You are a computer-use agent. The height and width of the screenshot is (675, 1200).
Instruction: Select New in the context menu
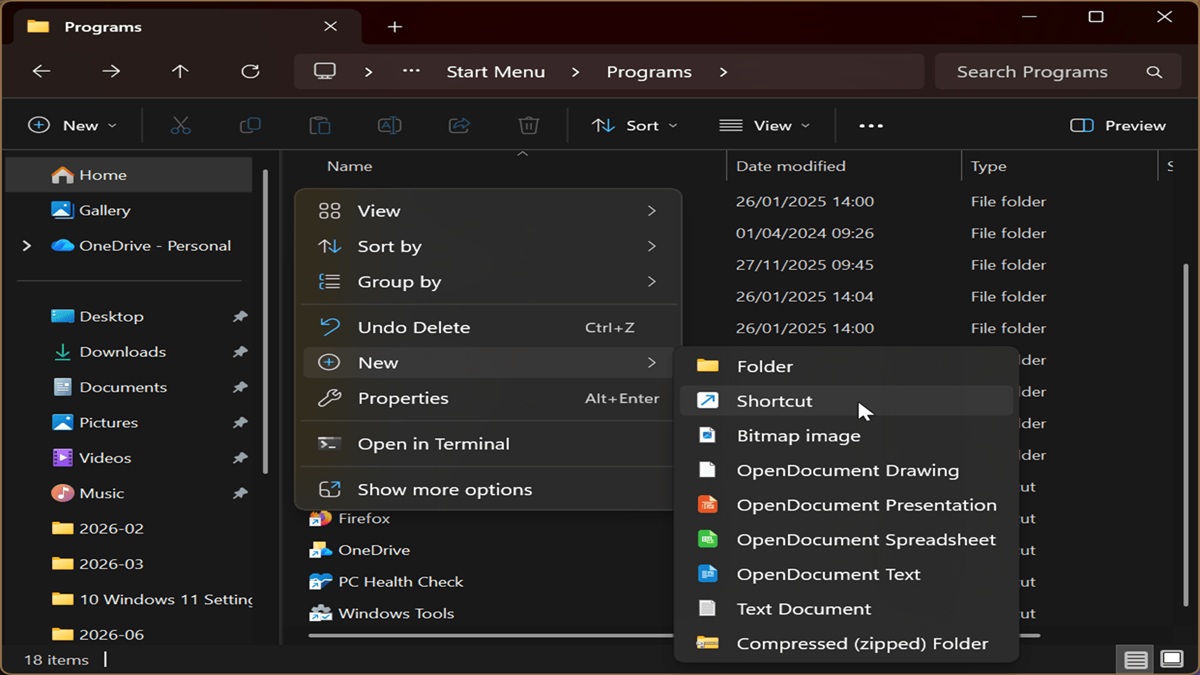tap(489, 363)
